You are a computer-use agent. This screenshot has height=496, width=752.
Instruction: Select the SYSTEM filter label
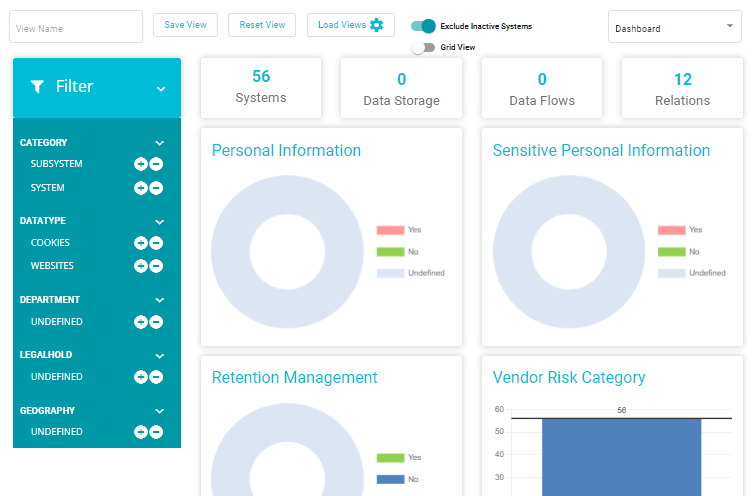pyautogui.click(x=47, y=188)
